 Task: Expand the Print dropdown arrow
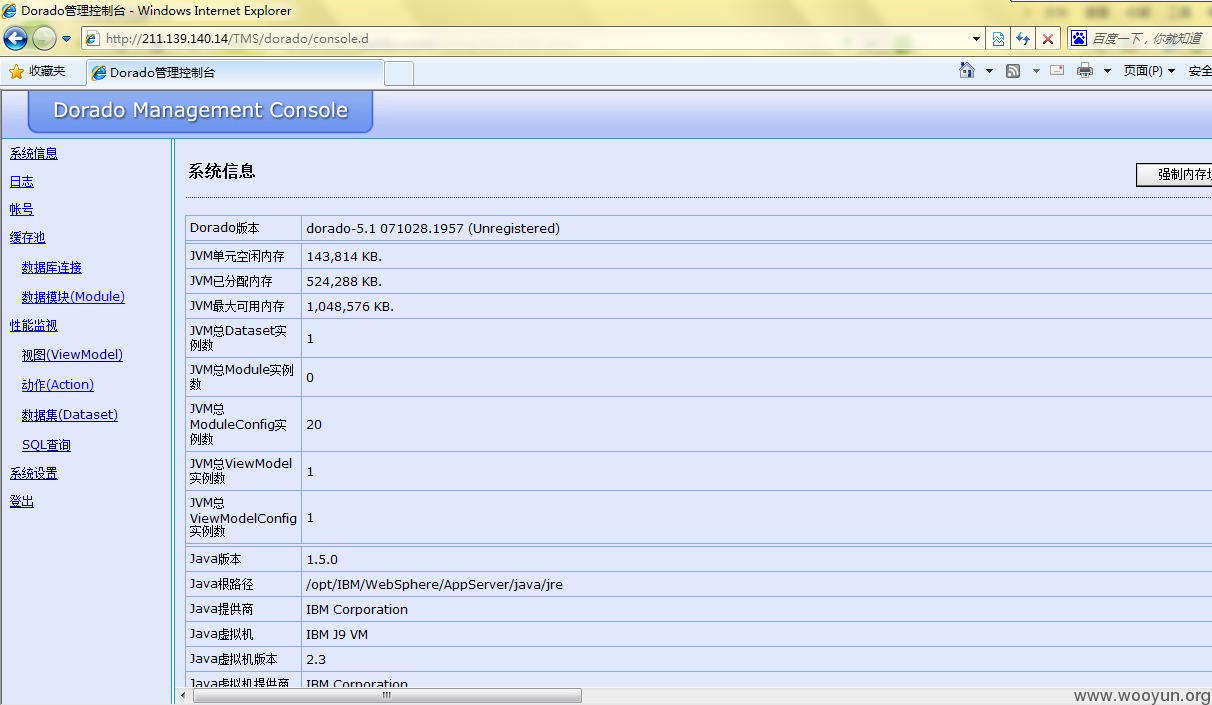point(1107,71)
